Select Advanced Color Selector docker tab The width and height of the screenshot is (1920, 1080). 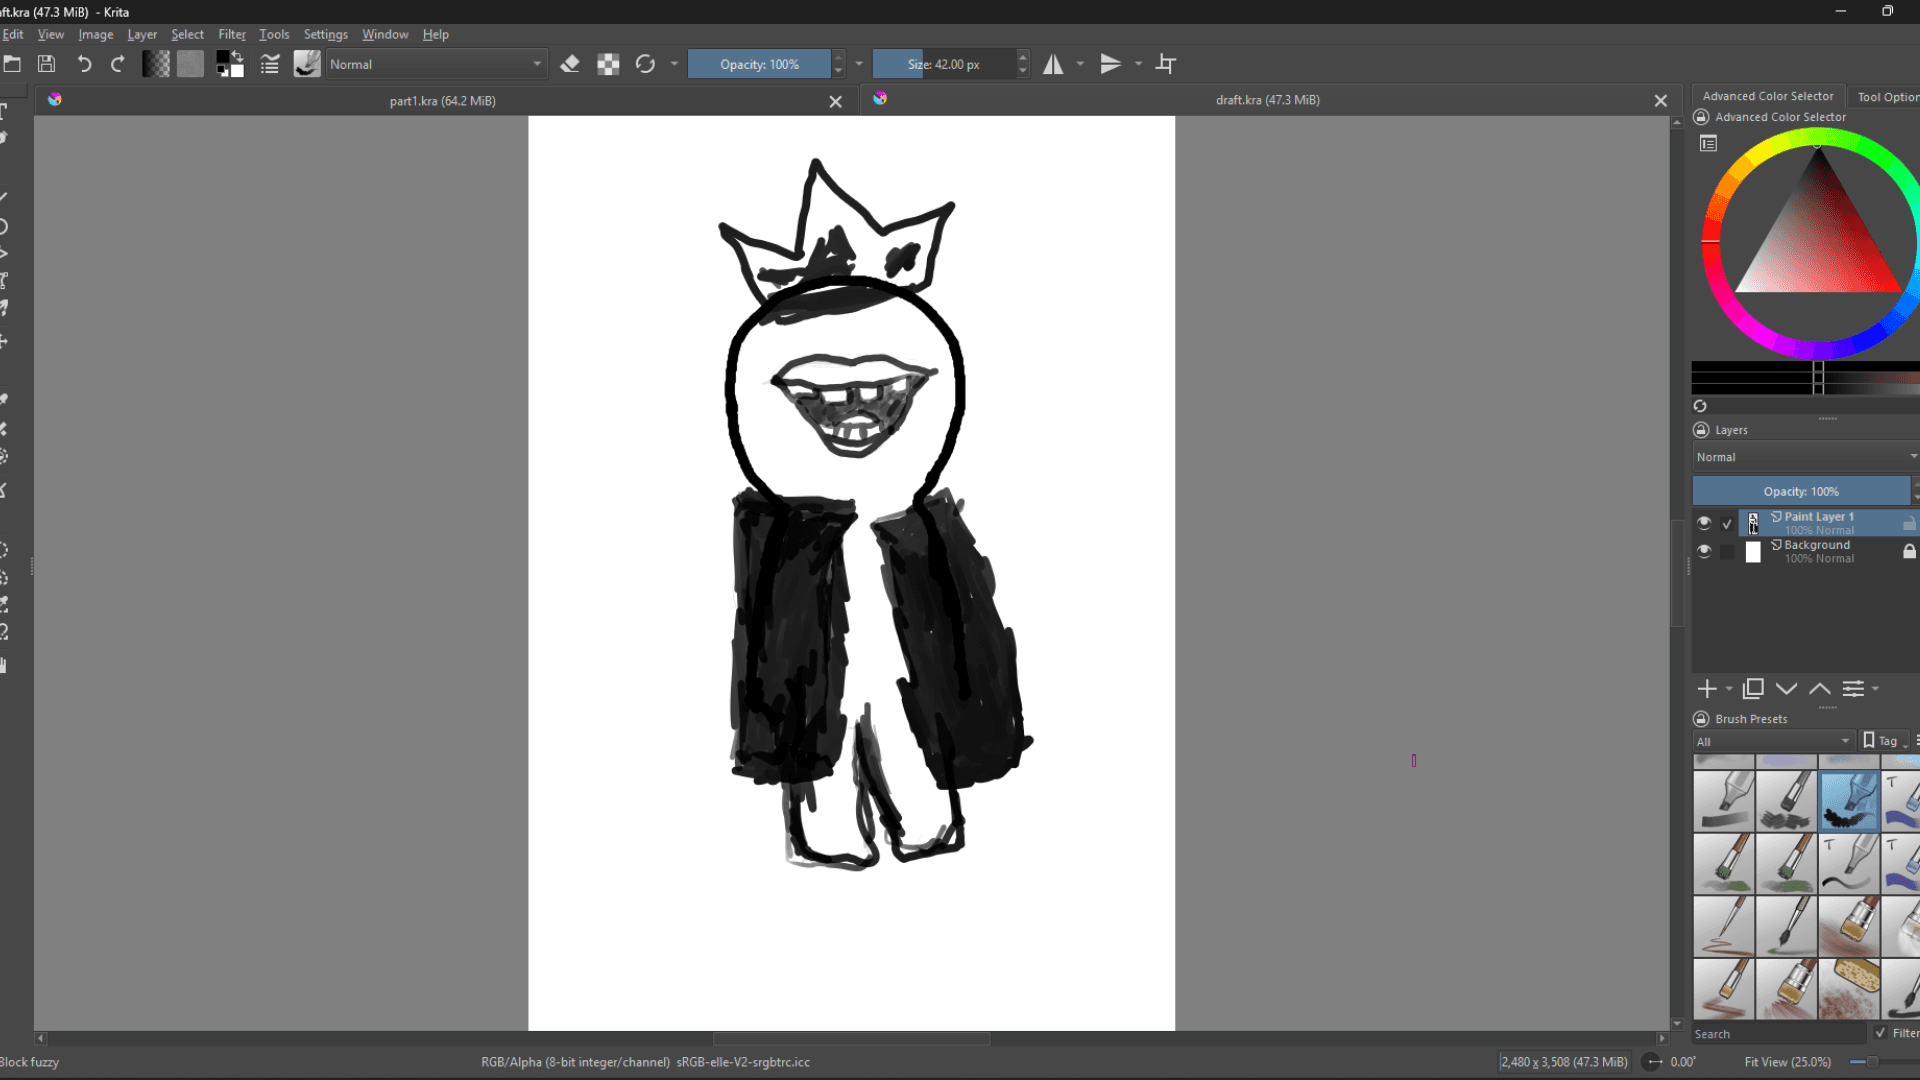1768,96
